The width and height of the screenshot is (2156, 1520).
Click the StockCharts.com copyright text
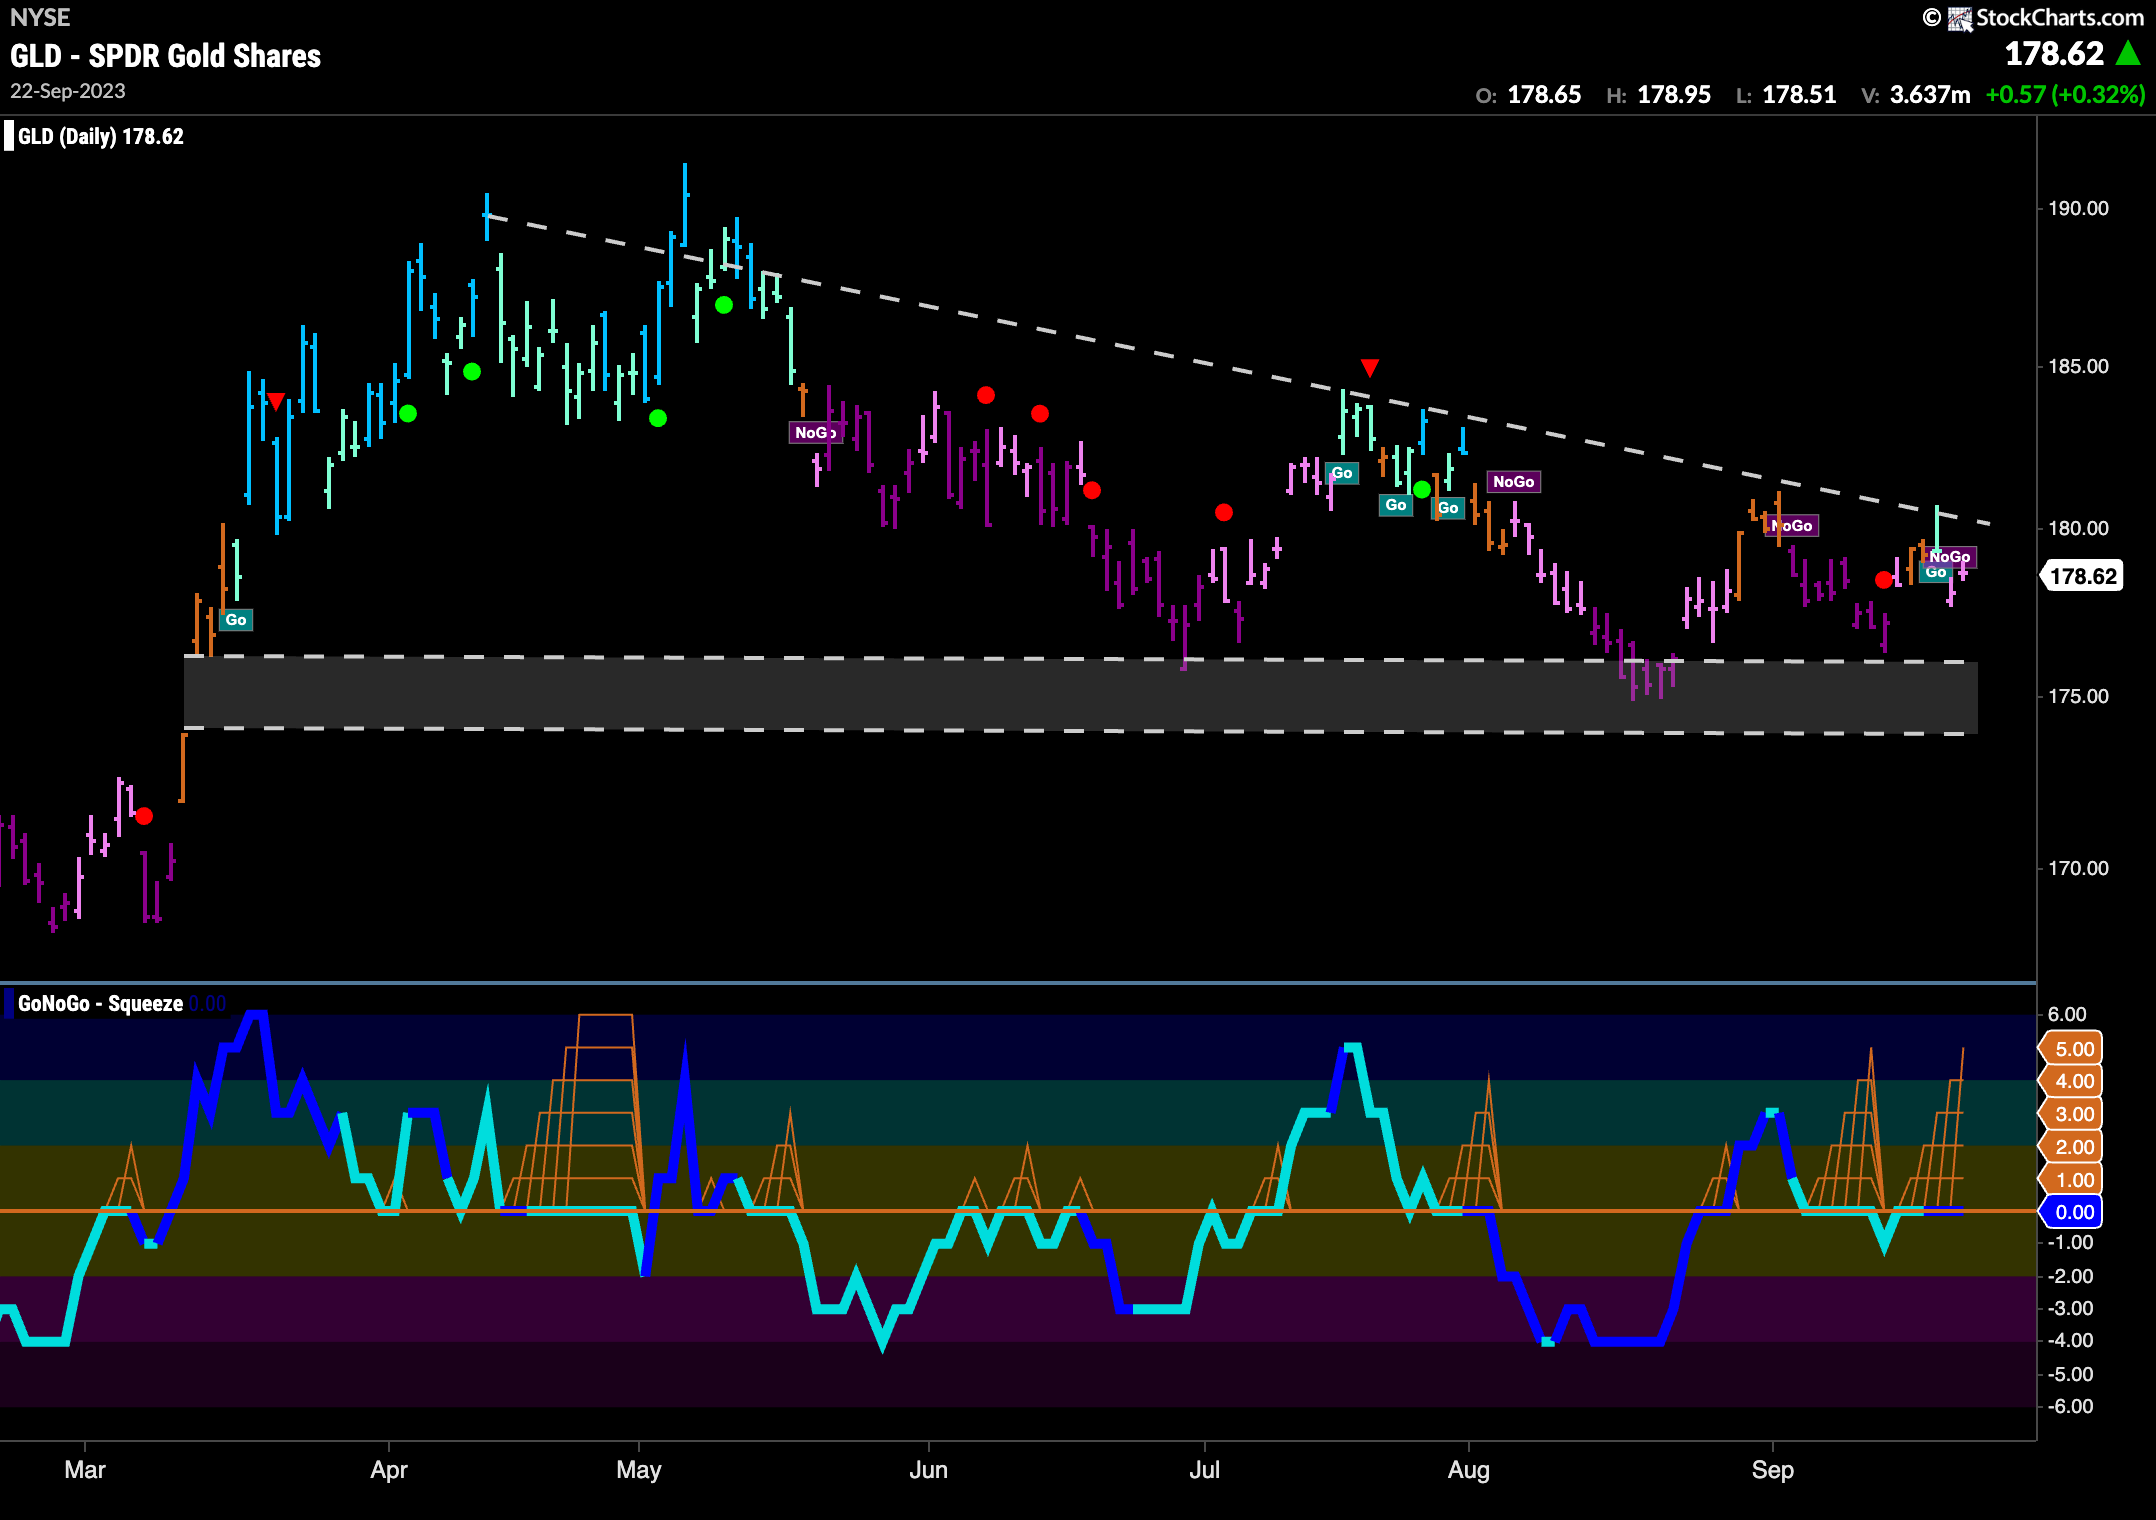(x=2060, y=18)
